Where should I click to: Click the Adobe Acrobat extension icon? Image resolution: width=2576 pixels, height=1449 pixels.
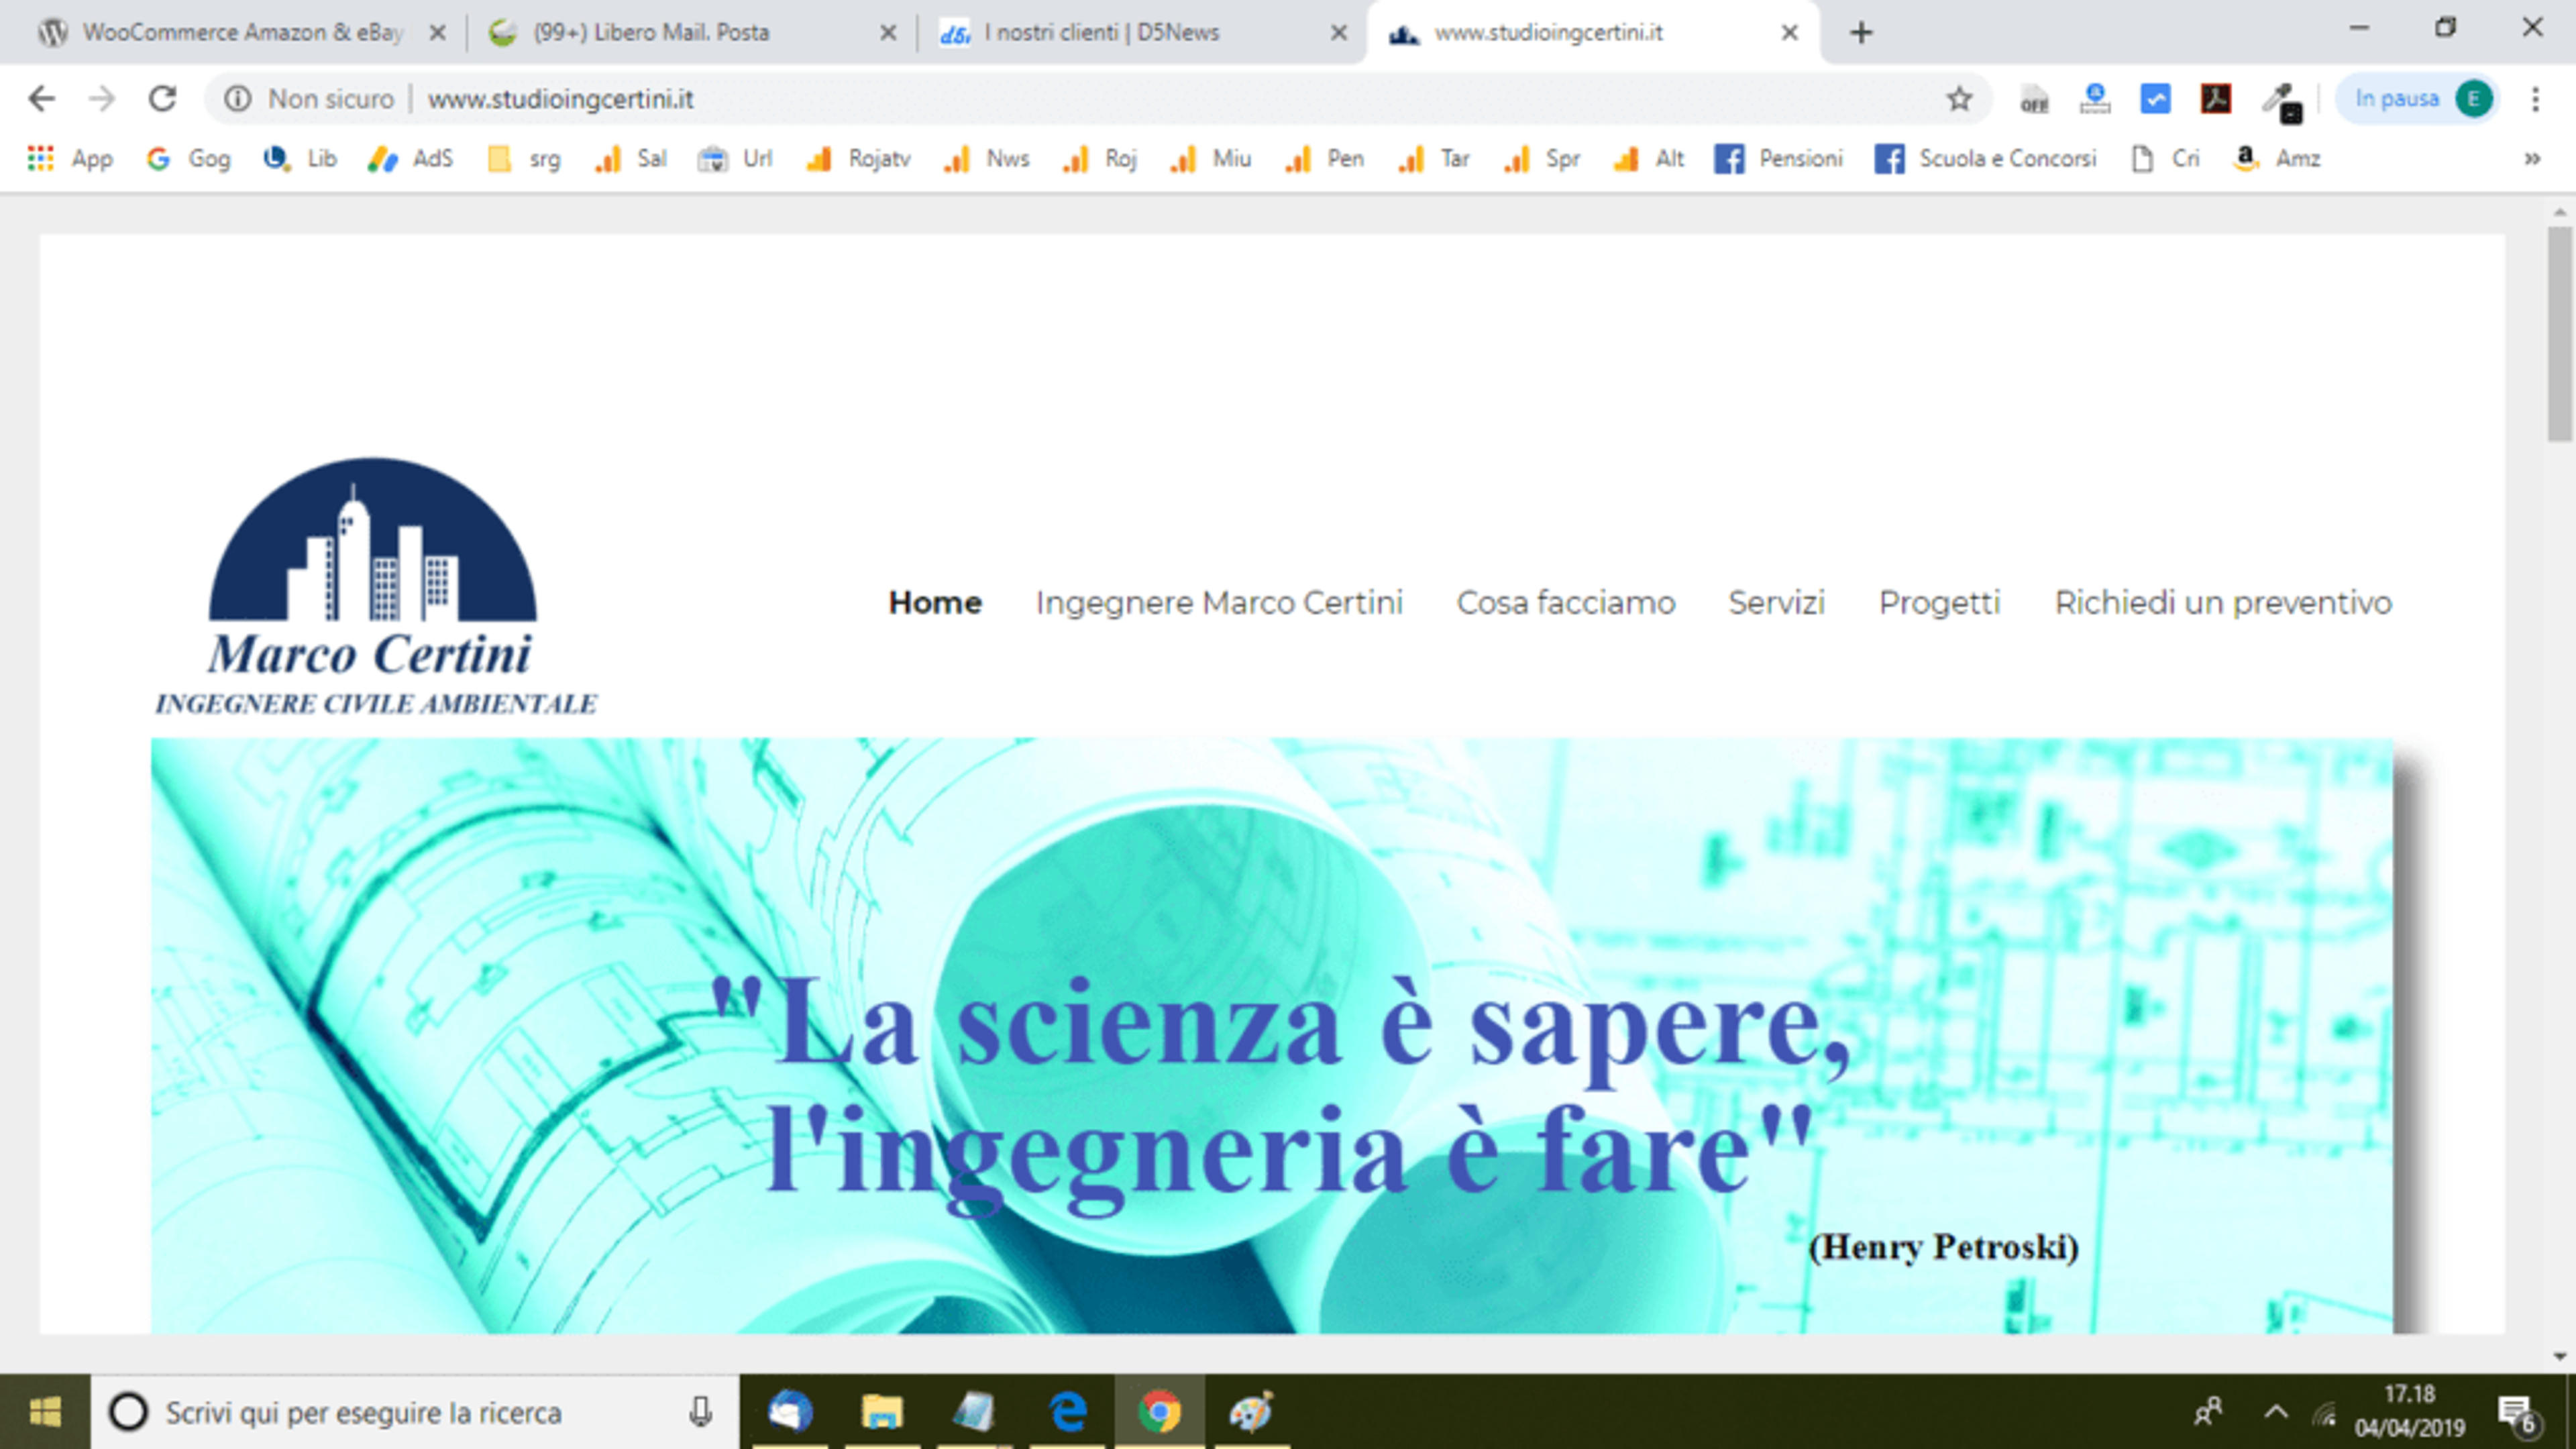(2215, 99)
